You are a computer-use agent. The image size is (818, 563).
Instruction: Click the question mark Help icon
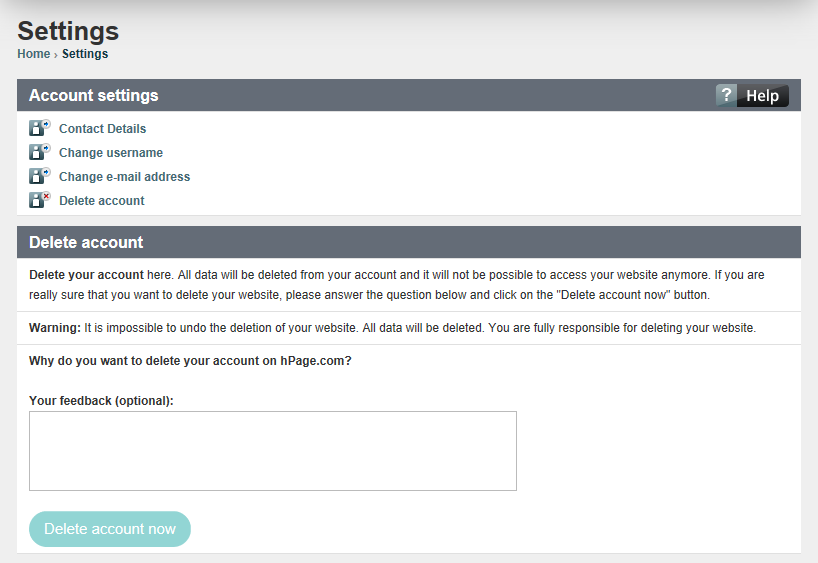pos(726,95)
